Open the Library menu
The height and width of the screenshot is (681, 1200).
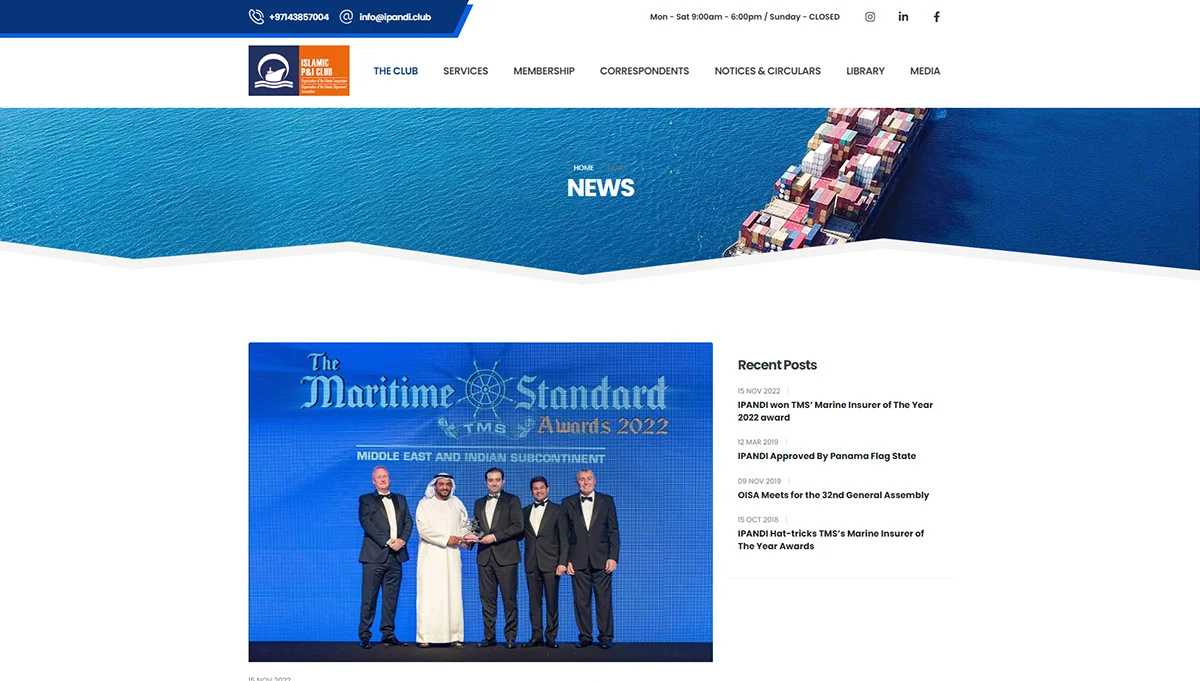(x=865, y=71)
